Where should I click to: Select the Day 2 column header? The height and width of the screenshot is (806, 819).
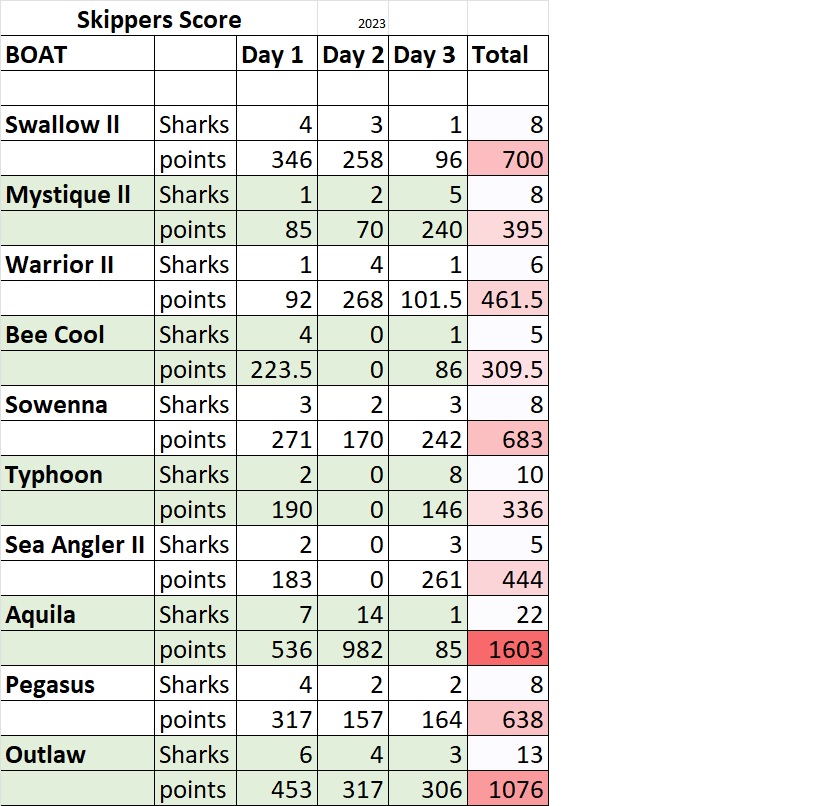pos(353,54)
